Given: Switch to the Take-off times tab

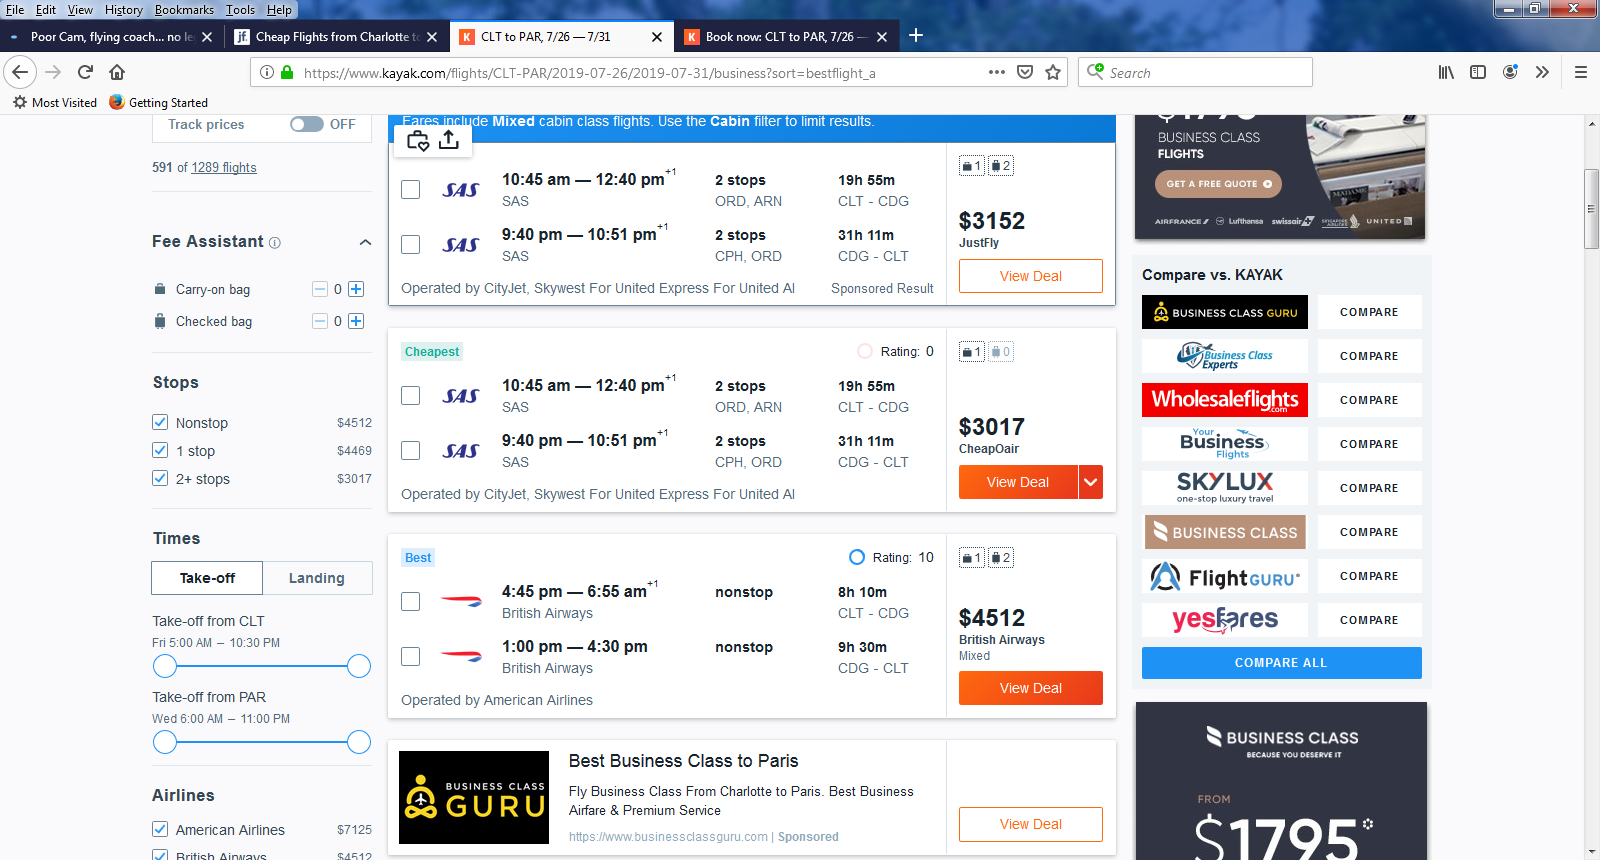Looking at the screenshot, I should [207, 578].
